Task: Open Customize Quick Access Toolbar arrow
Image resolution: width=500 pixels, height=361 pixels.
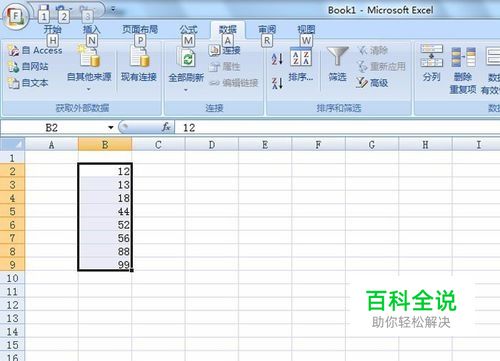Action: (113, 9)
